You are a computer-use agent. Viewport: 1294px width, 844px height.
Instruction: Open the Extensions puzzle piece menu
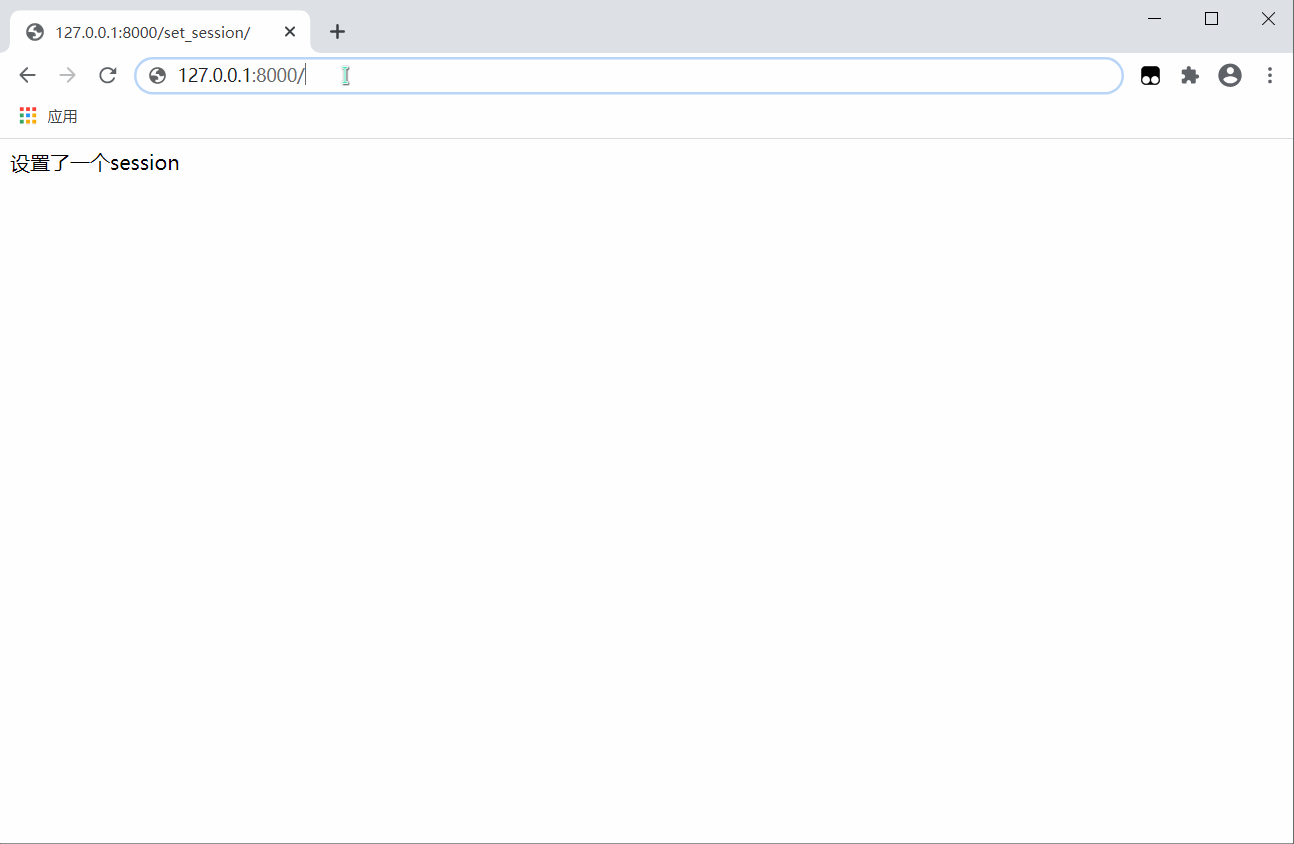coord(1190,75)
